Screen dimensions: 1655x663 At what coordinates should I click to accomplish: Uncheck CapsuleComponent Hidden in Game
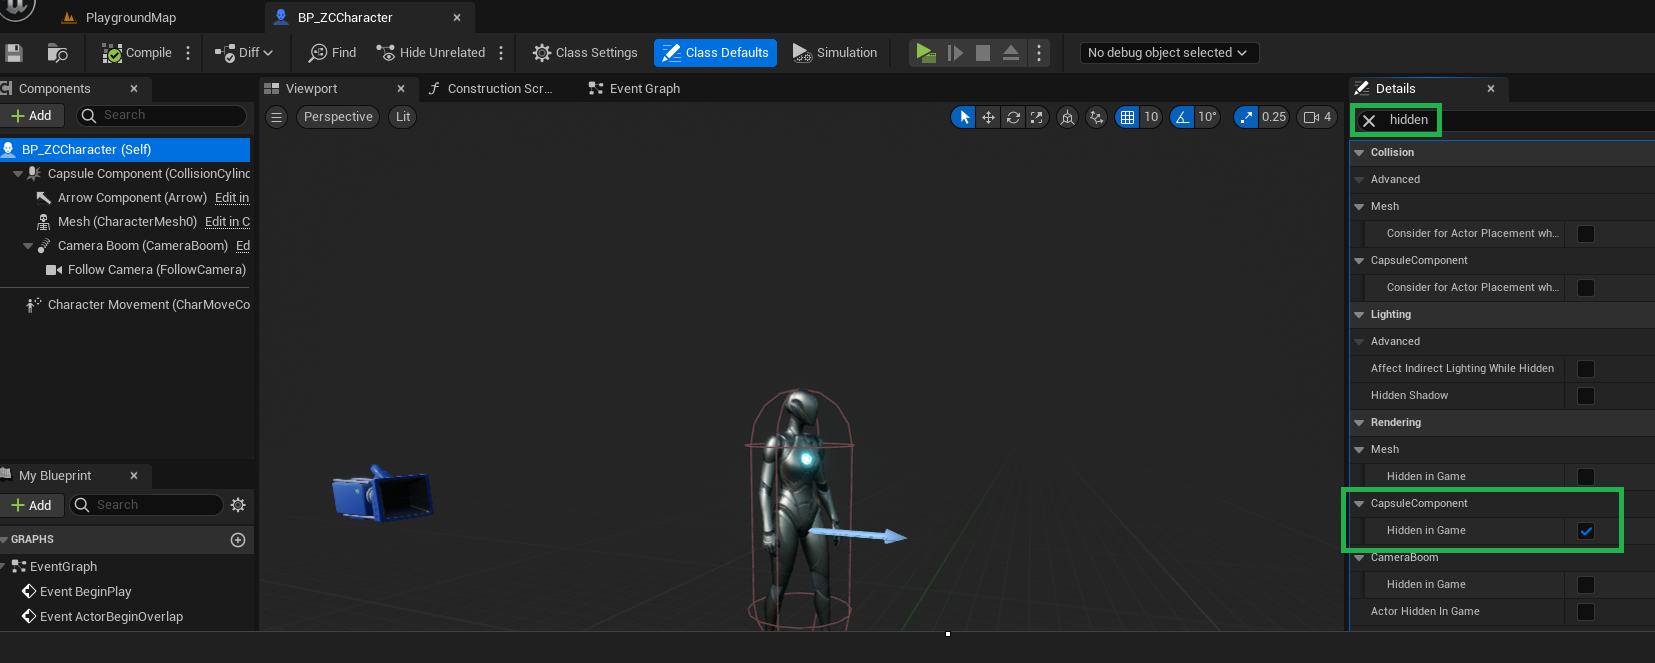(x=1586, y=531)
